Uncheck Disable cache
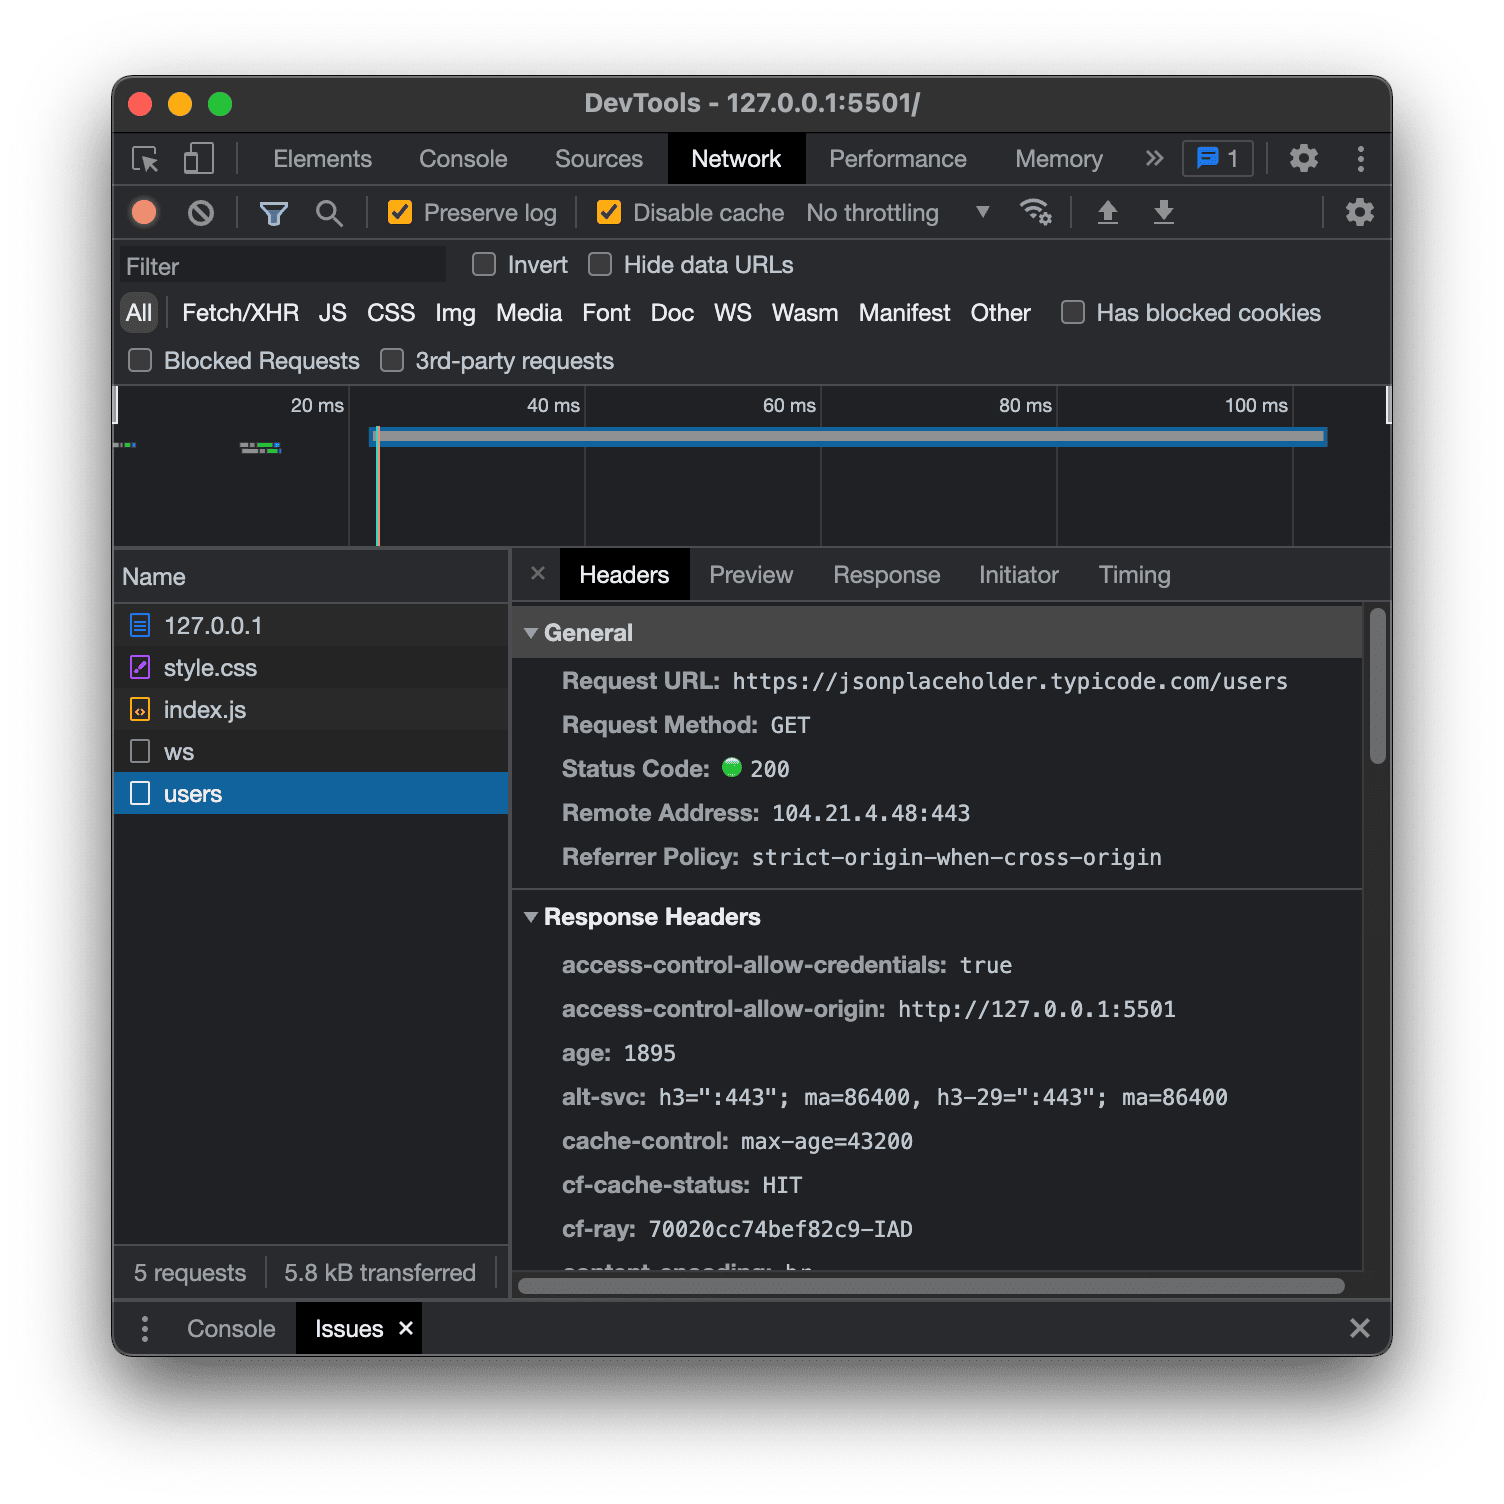Screen dimensions: 1504x1504 click(609, 212)
